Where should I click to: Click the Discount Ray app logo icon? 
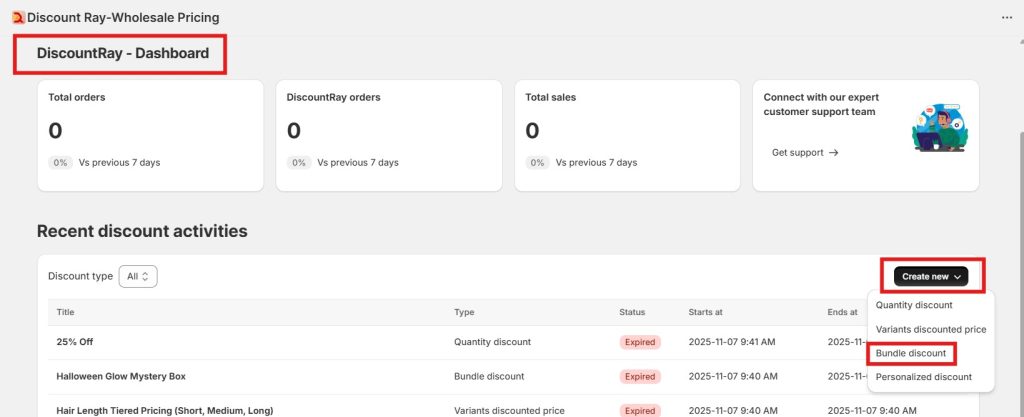18,17
